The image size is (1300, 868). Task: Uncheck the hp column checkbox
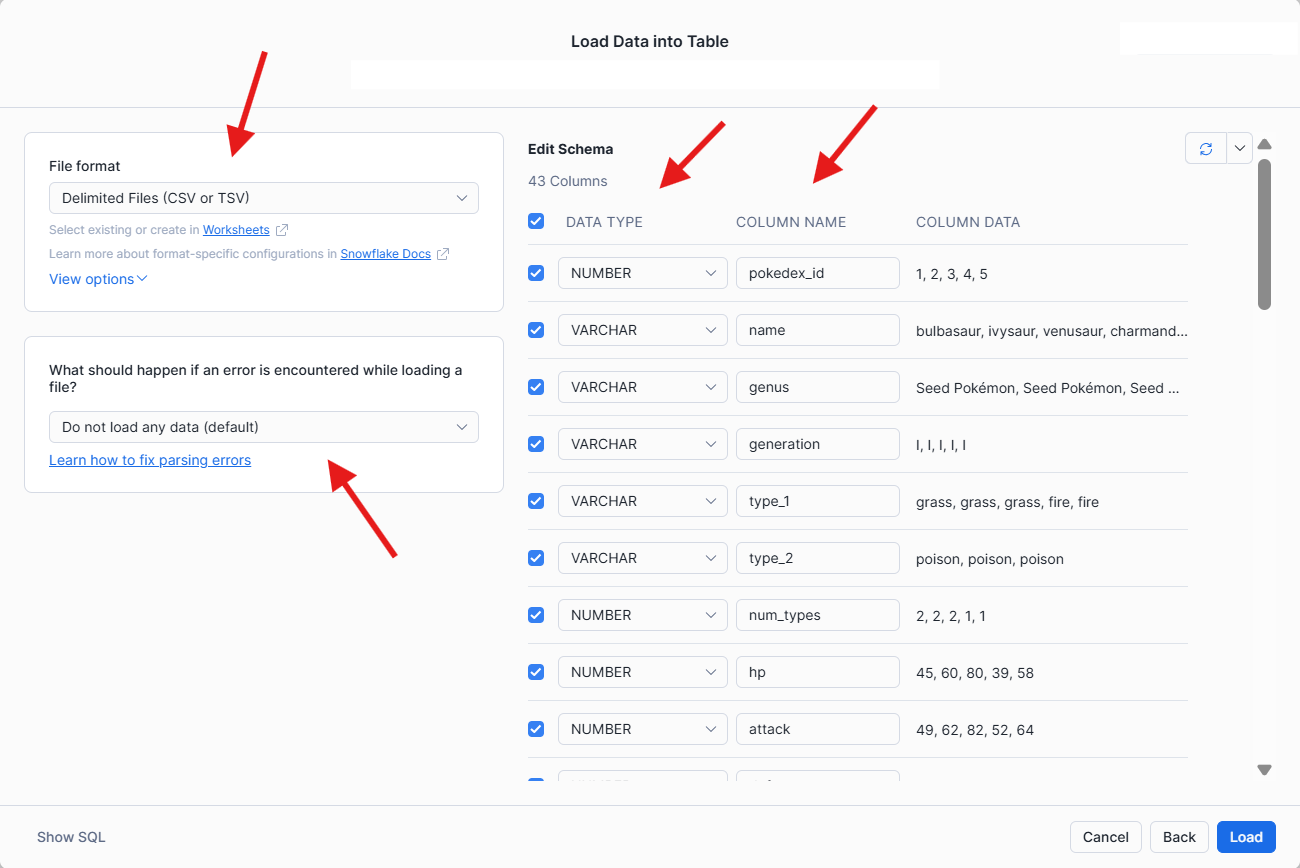(x=536, y=671)
